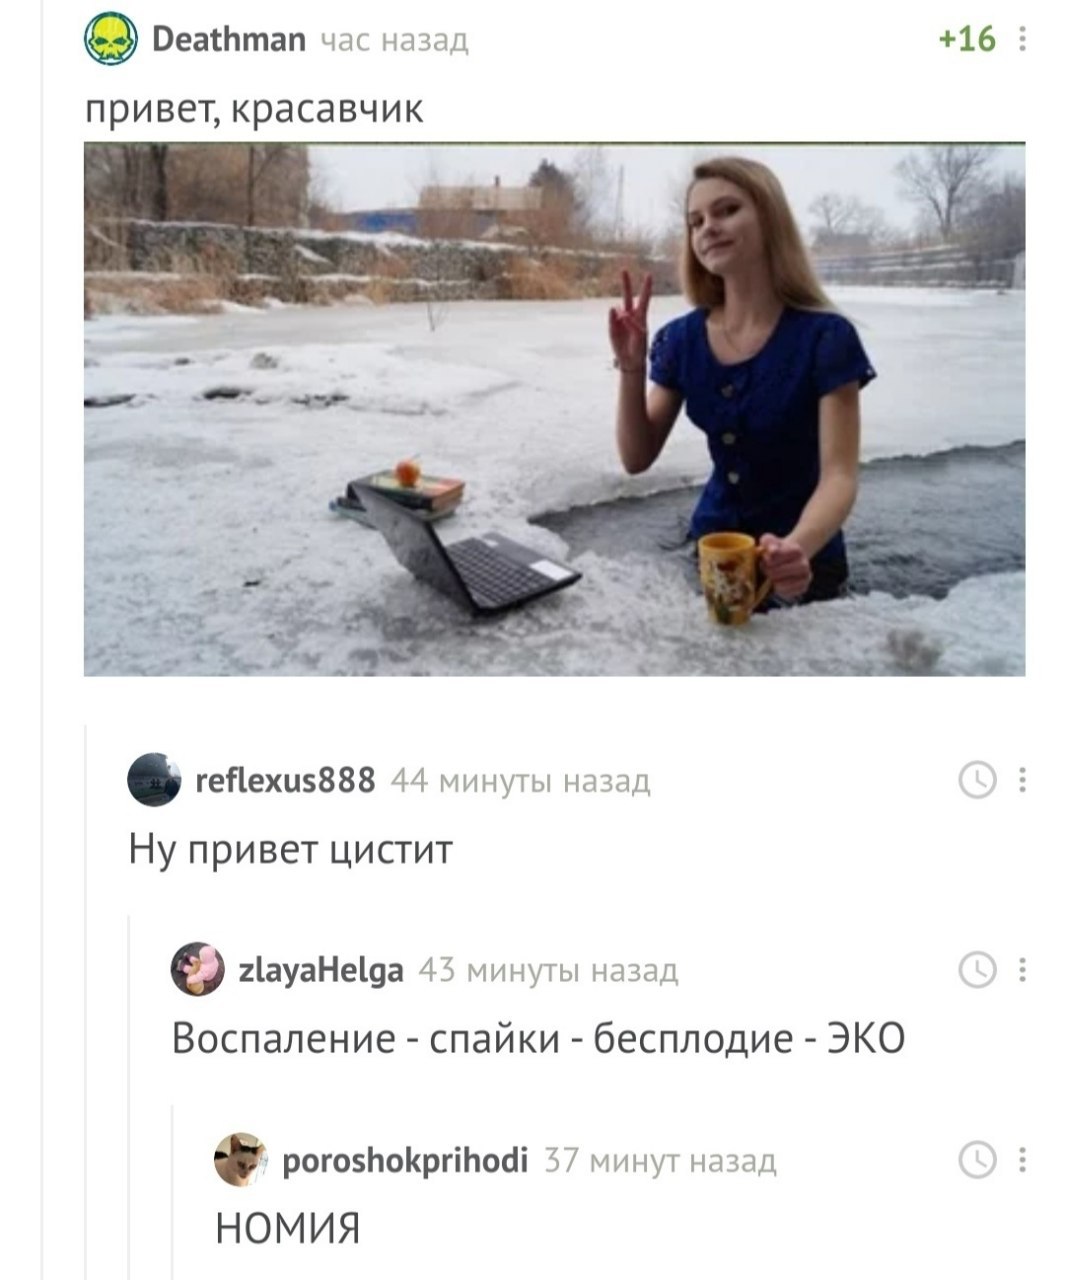1065x1280 pixels.
Task: Open three-dot menu on reflexus888 comment
Action: [1021, 779]
